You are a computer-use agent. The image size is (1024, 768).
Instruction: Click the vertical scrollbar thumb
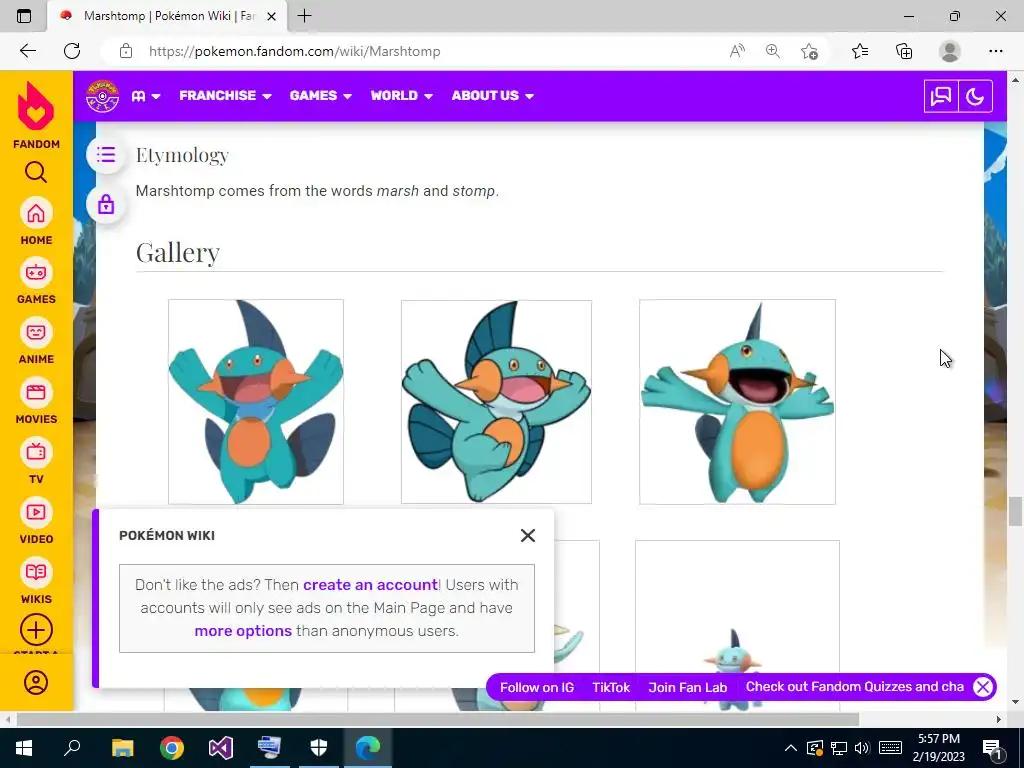pos(1014,511)
